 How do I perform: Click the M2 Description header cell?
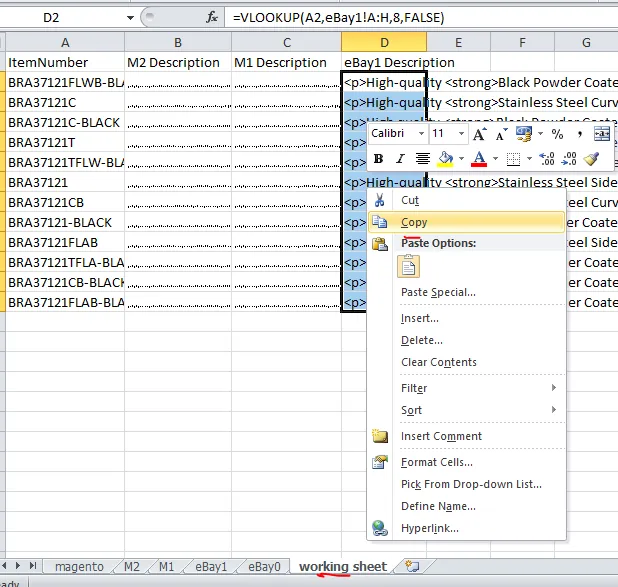(x=178, y=63)
